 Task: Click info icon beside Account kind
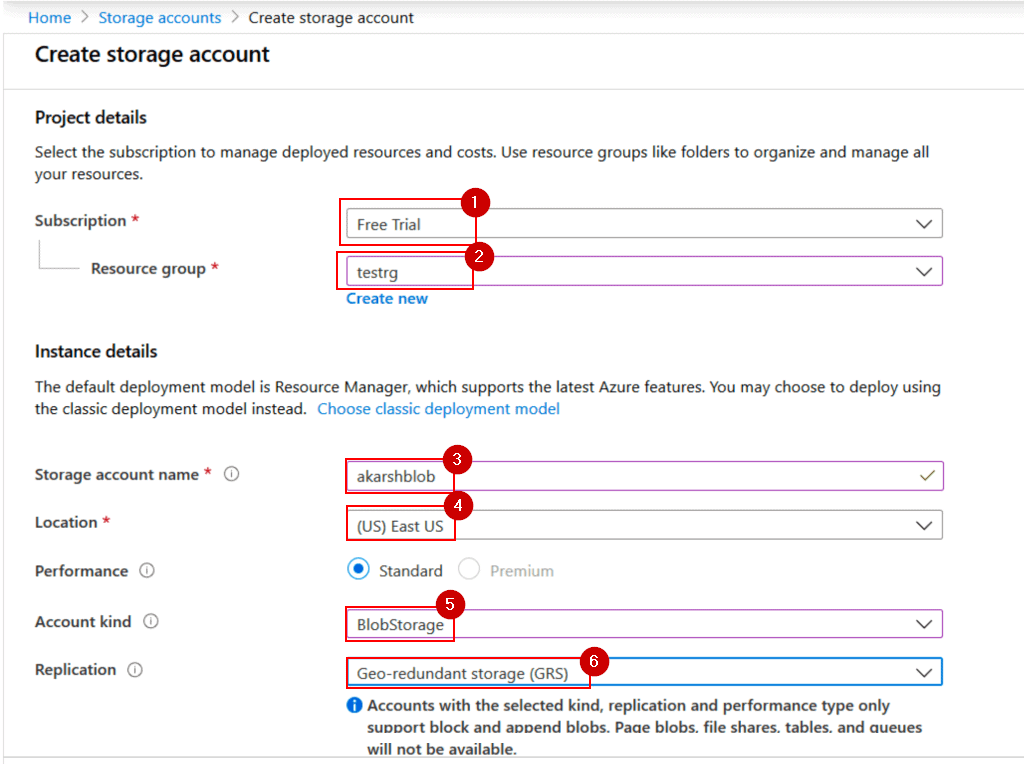tap(151, 622)
